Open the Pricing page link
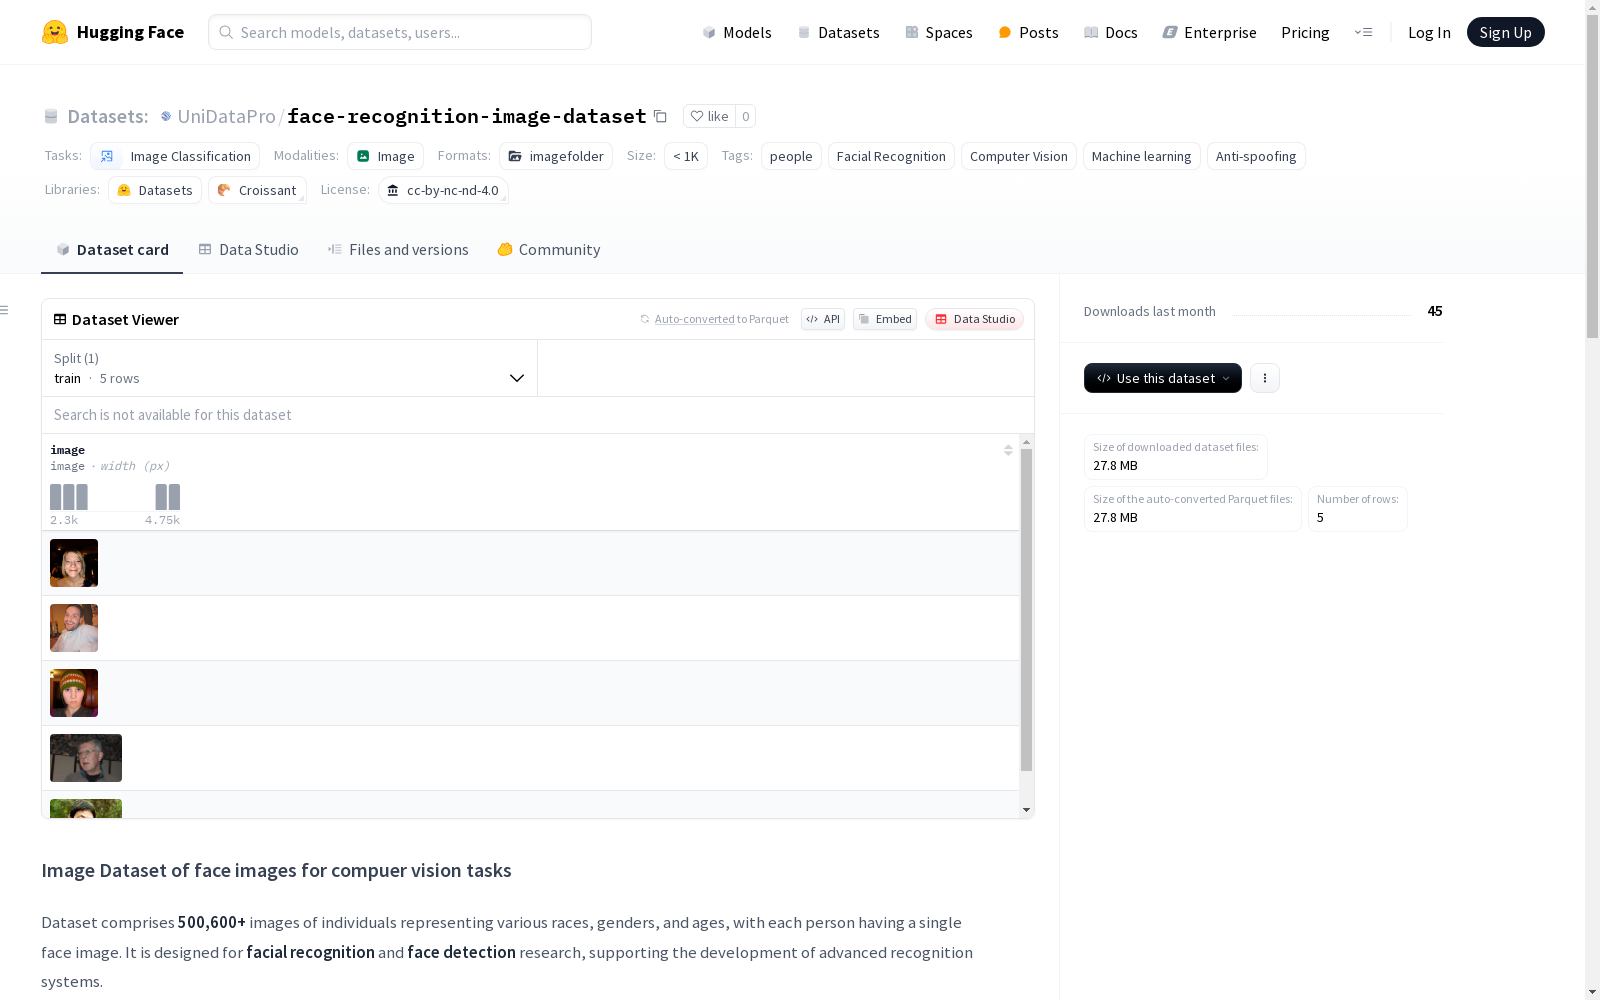Image resolution: width=1600 pixels, height=1000 pixels. pyautogui.click(x=1305, y=32)
